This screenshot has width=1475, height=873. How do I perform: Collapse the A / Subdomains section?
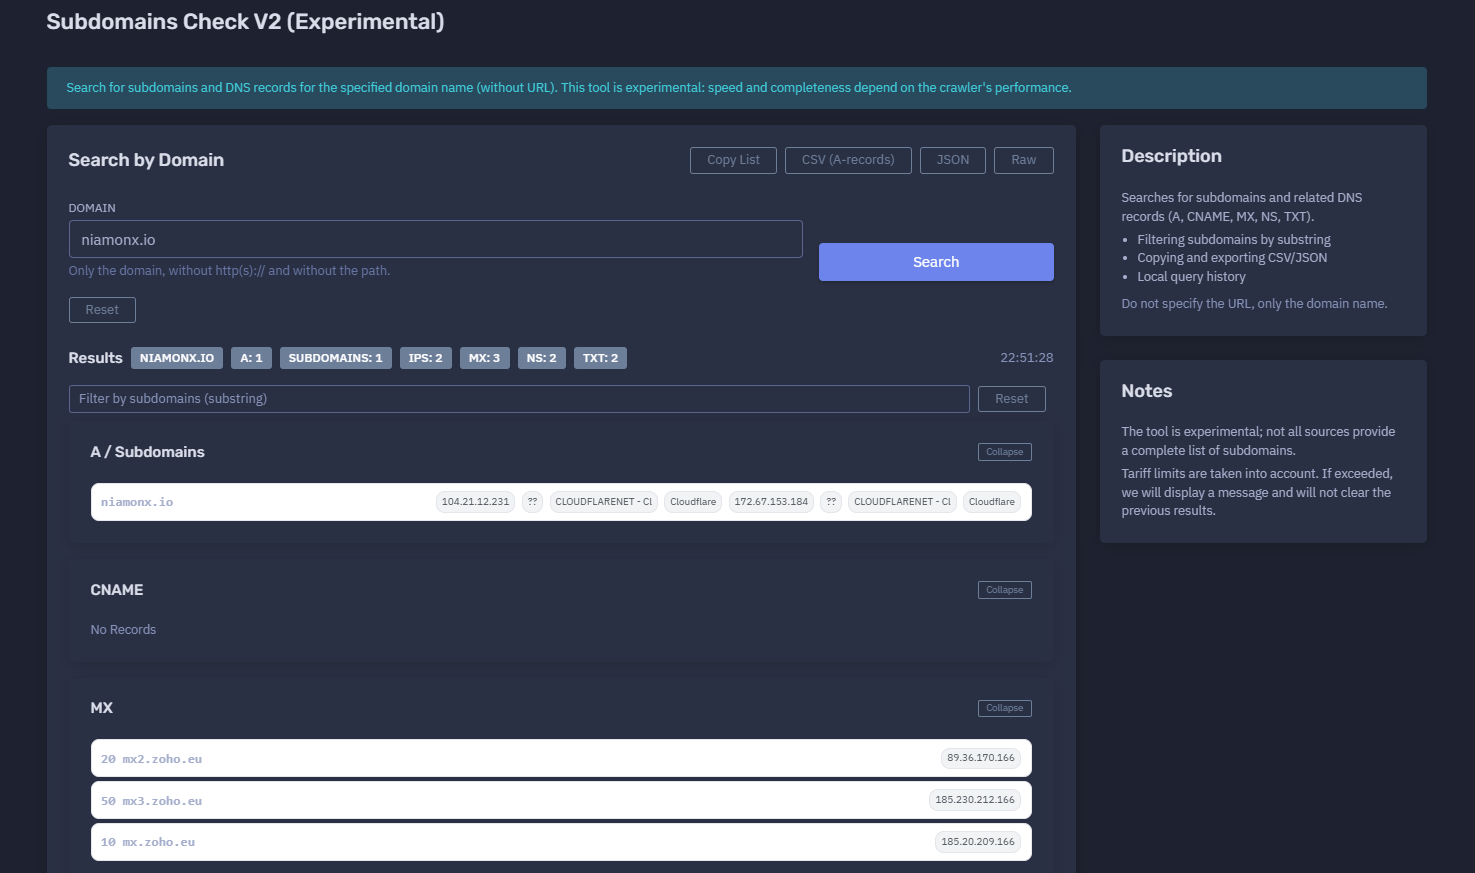[1005, 452]
